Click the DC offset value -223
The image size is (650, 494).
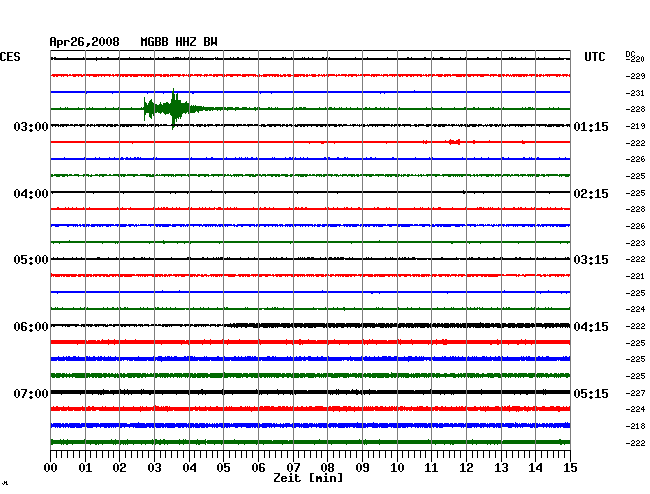(635, 243)
